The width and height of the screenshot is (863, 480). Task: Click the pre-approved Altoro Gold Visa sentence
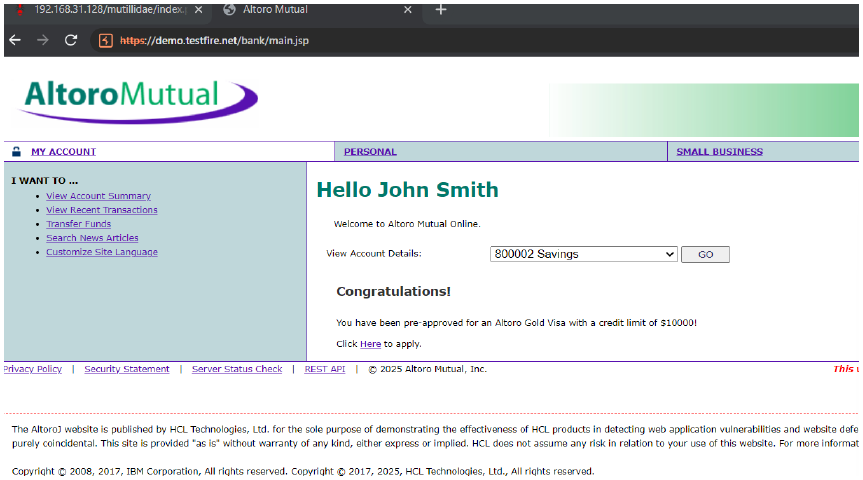[516, 323]
